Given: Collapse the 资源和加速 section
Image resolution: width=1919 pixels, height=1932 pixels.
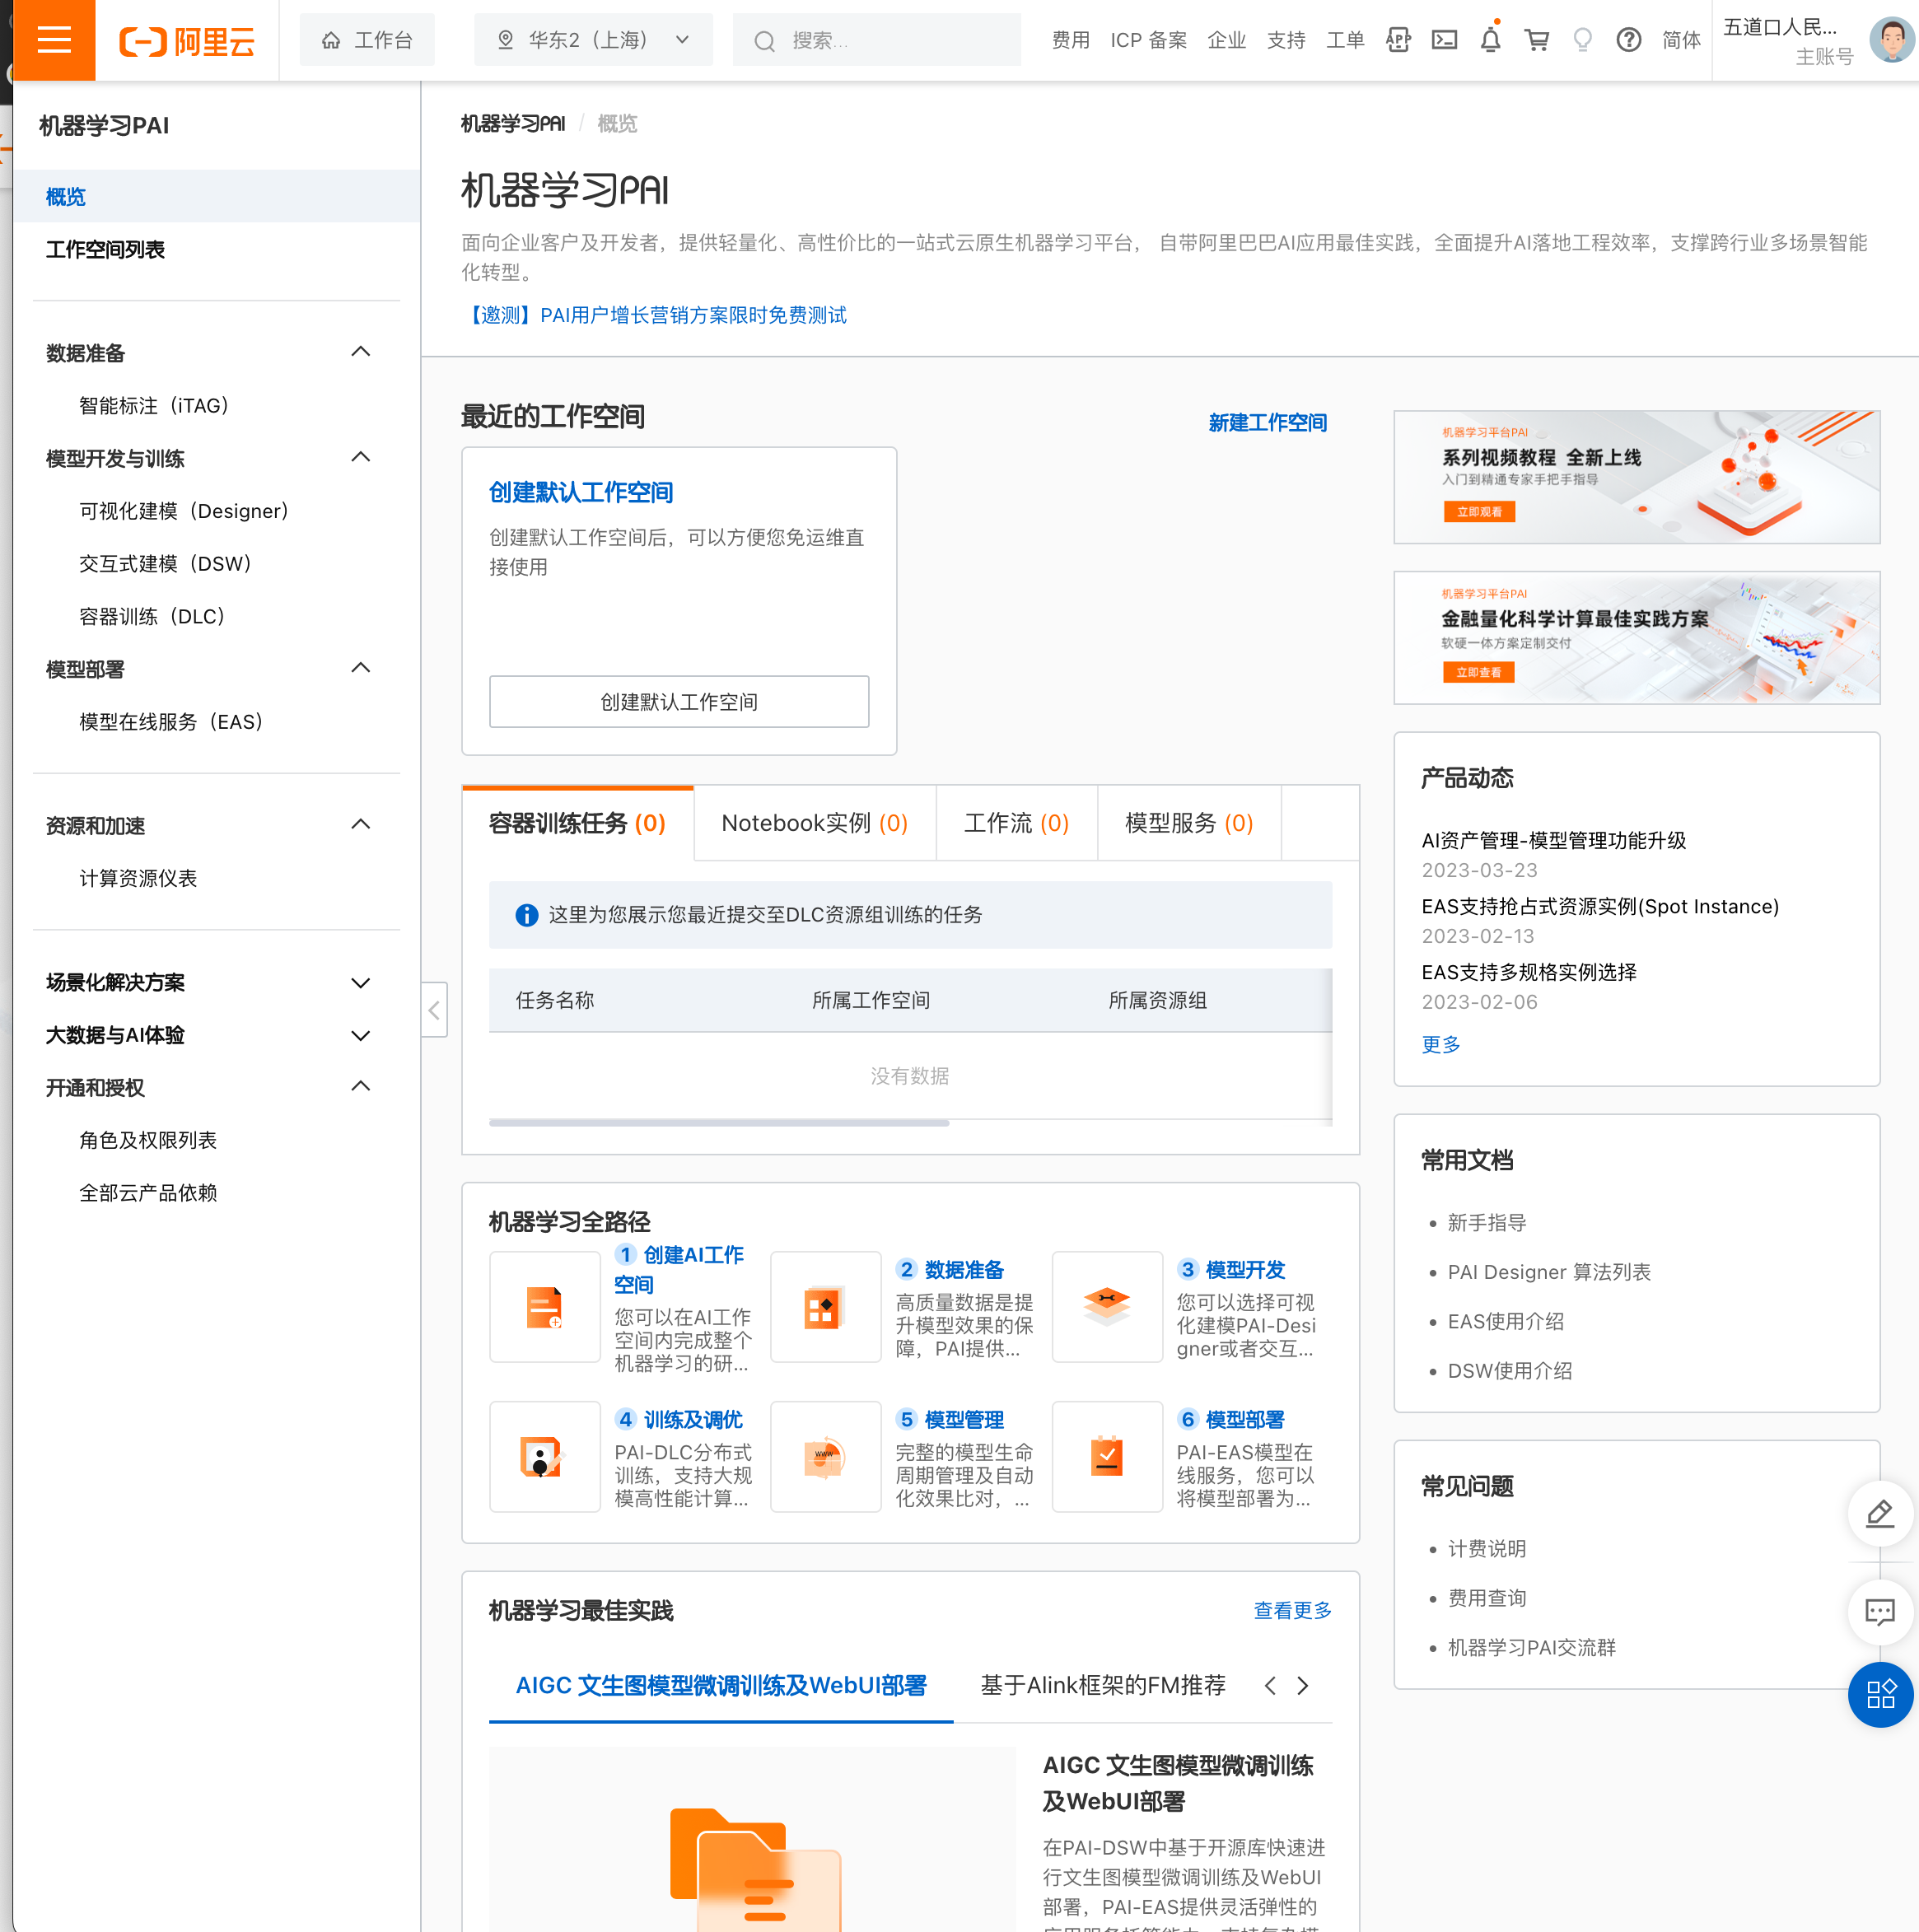Looking at the screenshot, I should (361, 825).
